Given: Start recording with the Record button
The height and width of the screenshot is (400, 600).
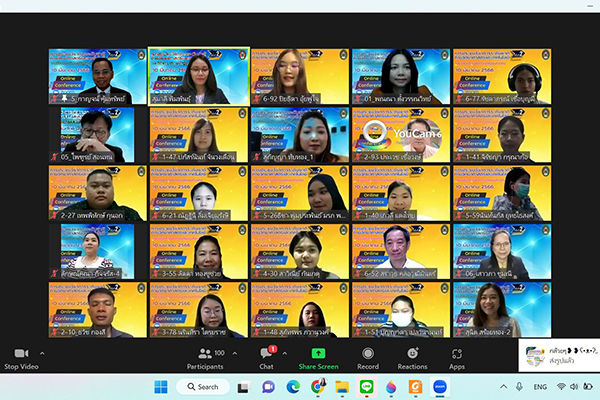Looking at the screenshot, I should tap(368, 353).
